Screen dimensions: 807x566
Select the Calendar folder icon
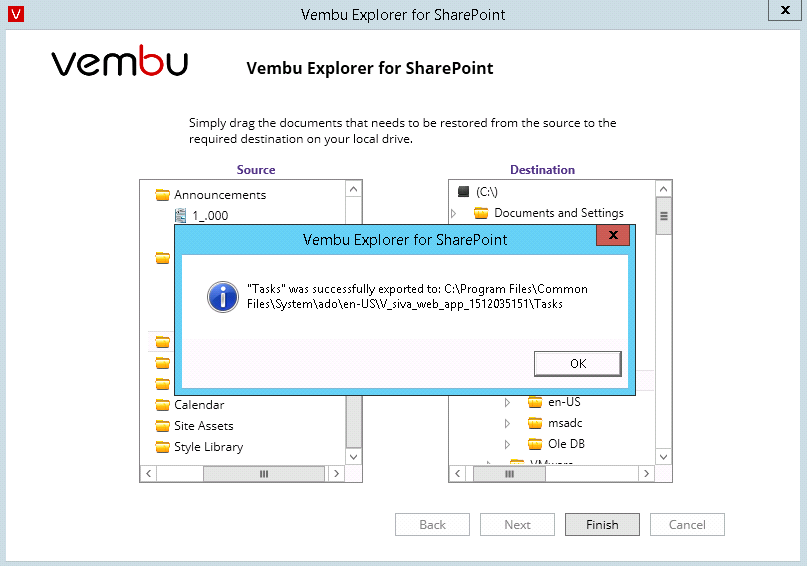pyautogui.click(x=163, y=405)
